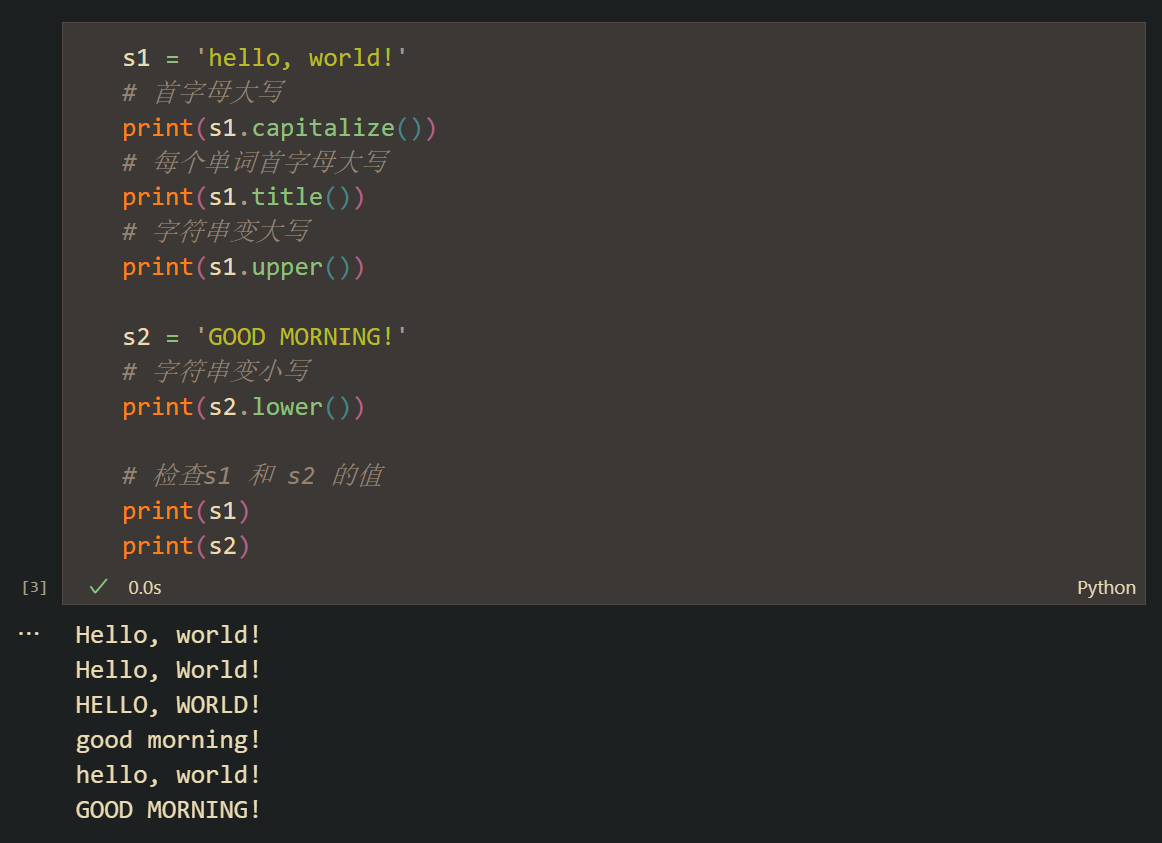Select the execution count [3] indicator
Image resolution: width=1162 pixels, height=843 pixels.
click(x=34, y=587)
